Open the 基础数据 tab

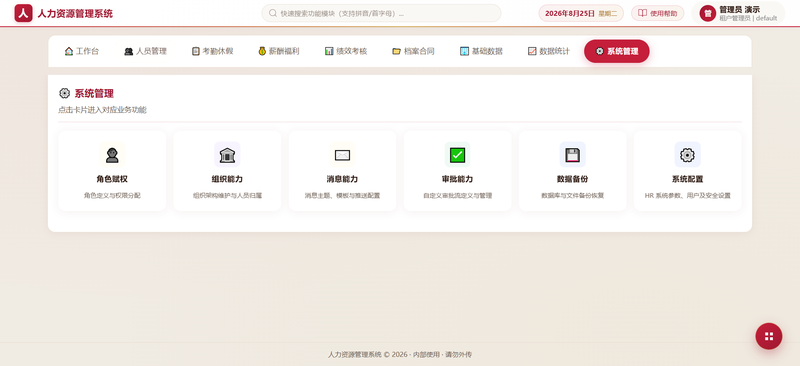point(481,51)
